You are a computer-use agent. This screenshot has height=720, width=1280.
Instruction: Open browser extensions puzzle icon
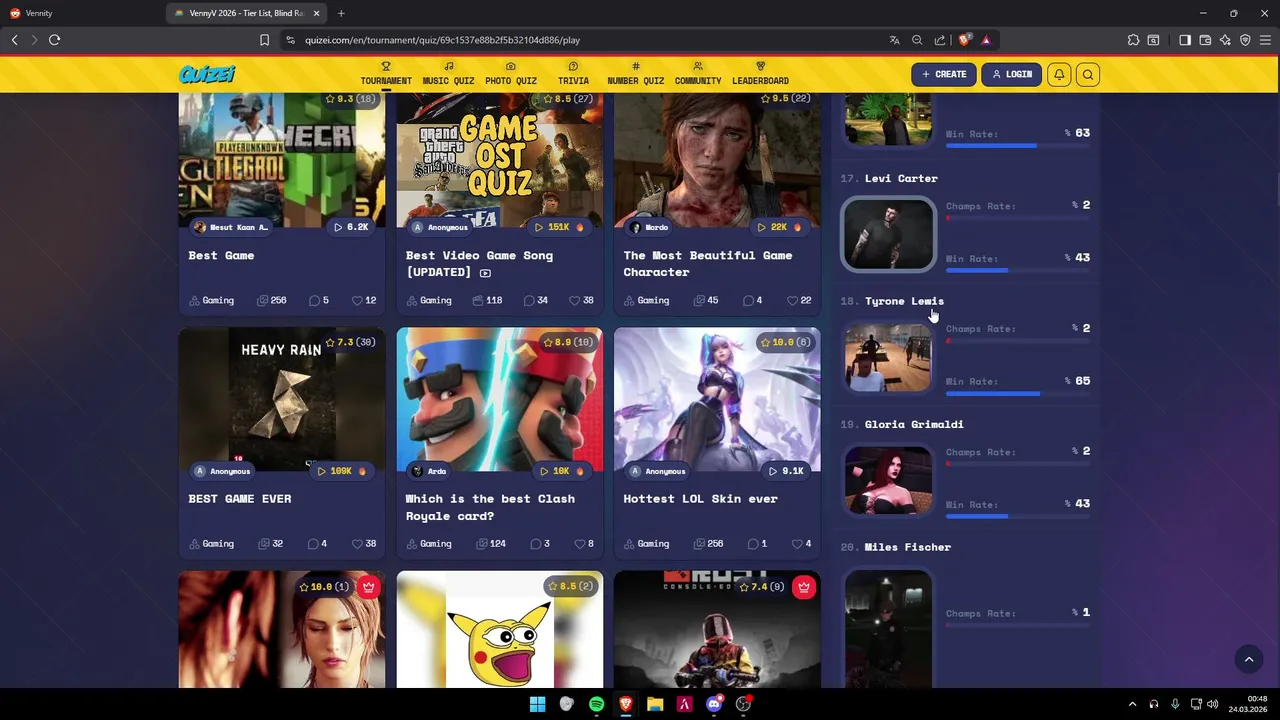(x=1133, y=40)
